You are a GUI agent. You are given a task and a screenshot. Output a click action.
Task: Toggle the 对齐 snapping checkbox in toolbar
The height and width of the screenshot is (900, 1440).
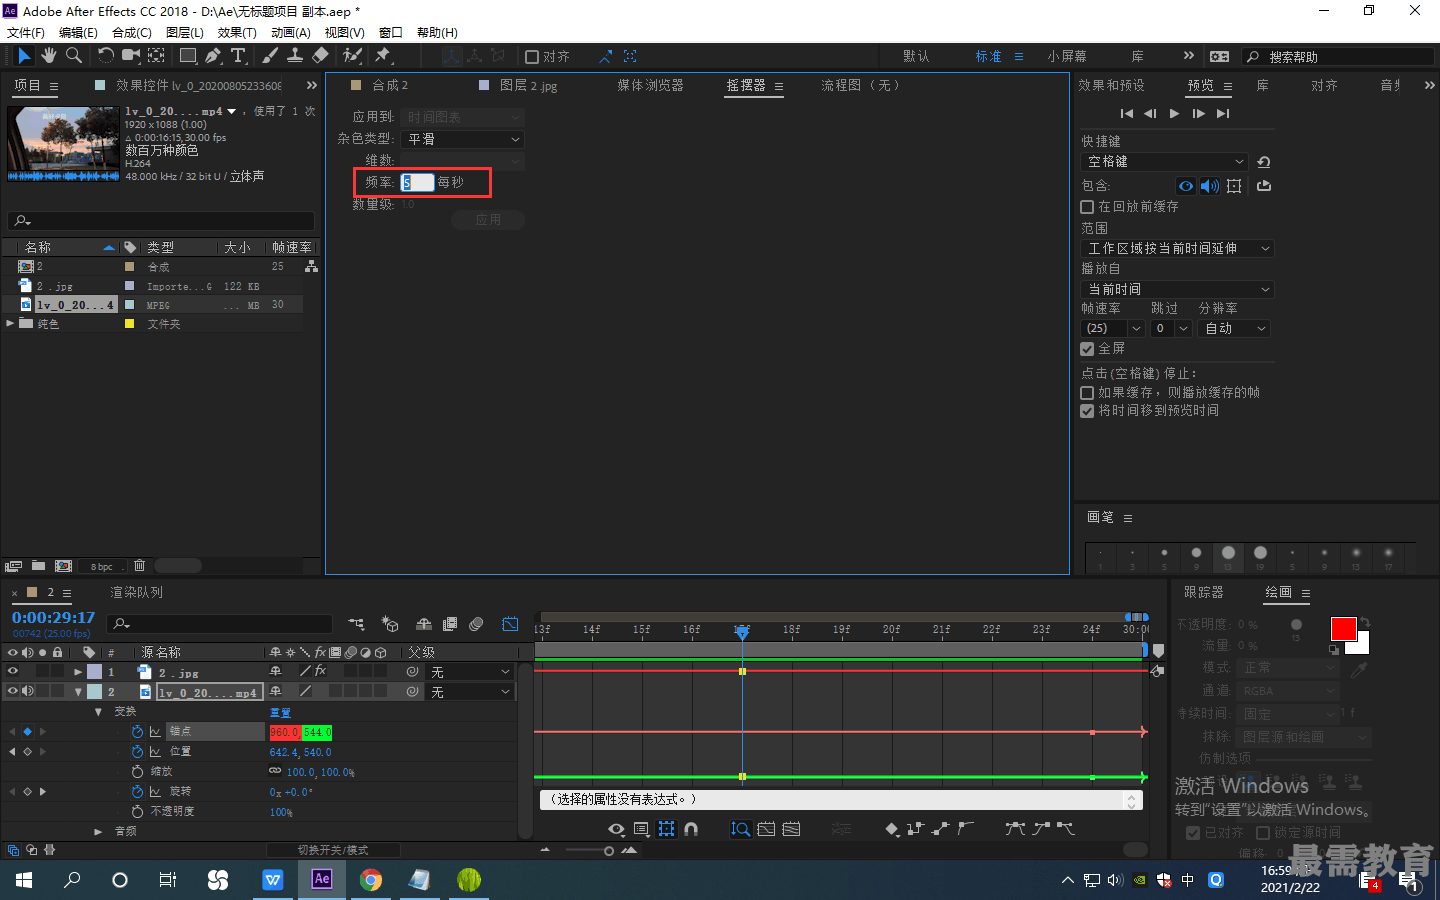[532, 57]
